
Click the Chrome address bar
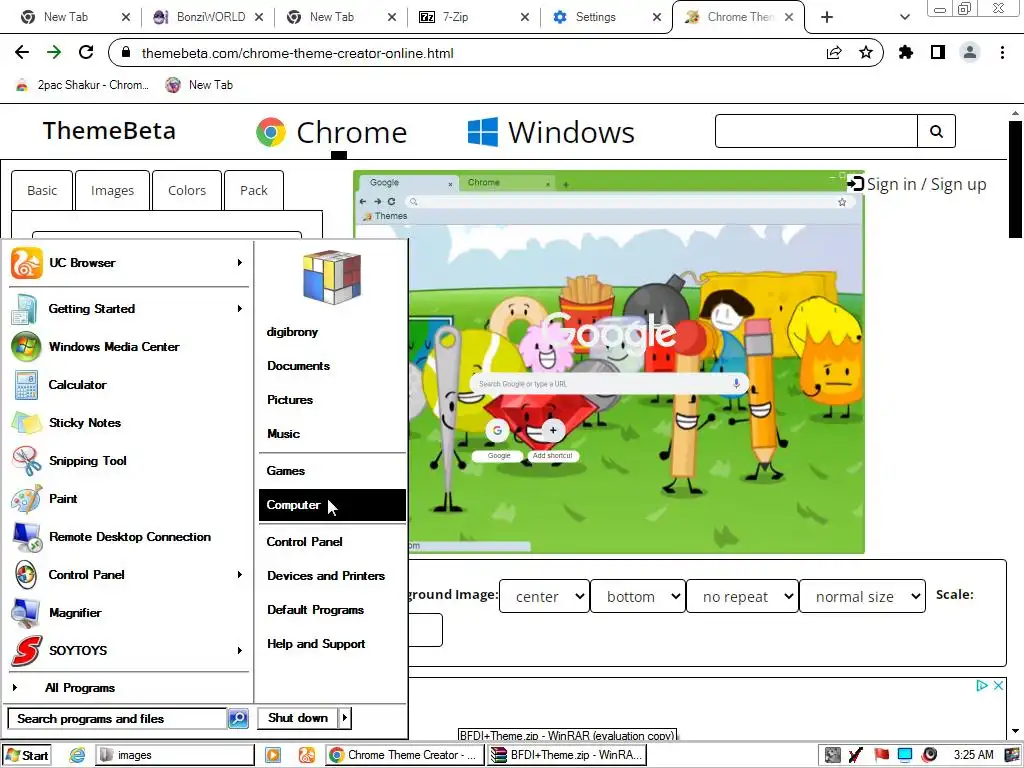pyautogui.click(x=477, y=53)
